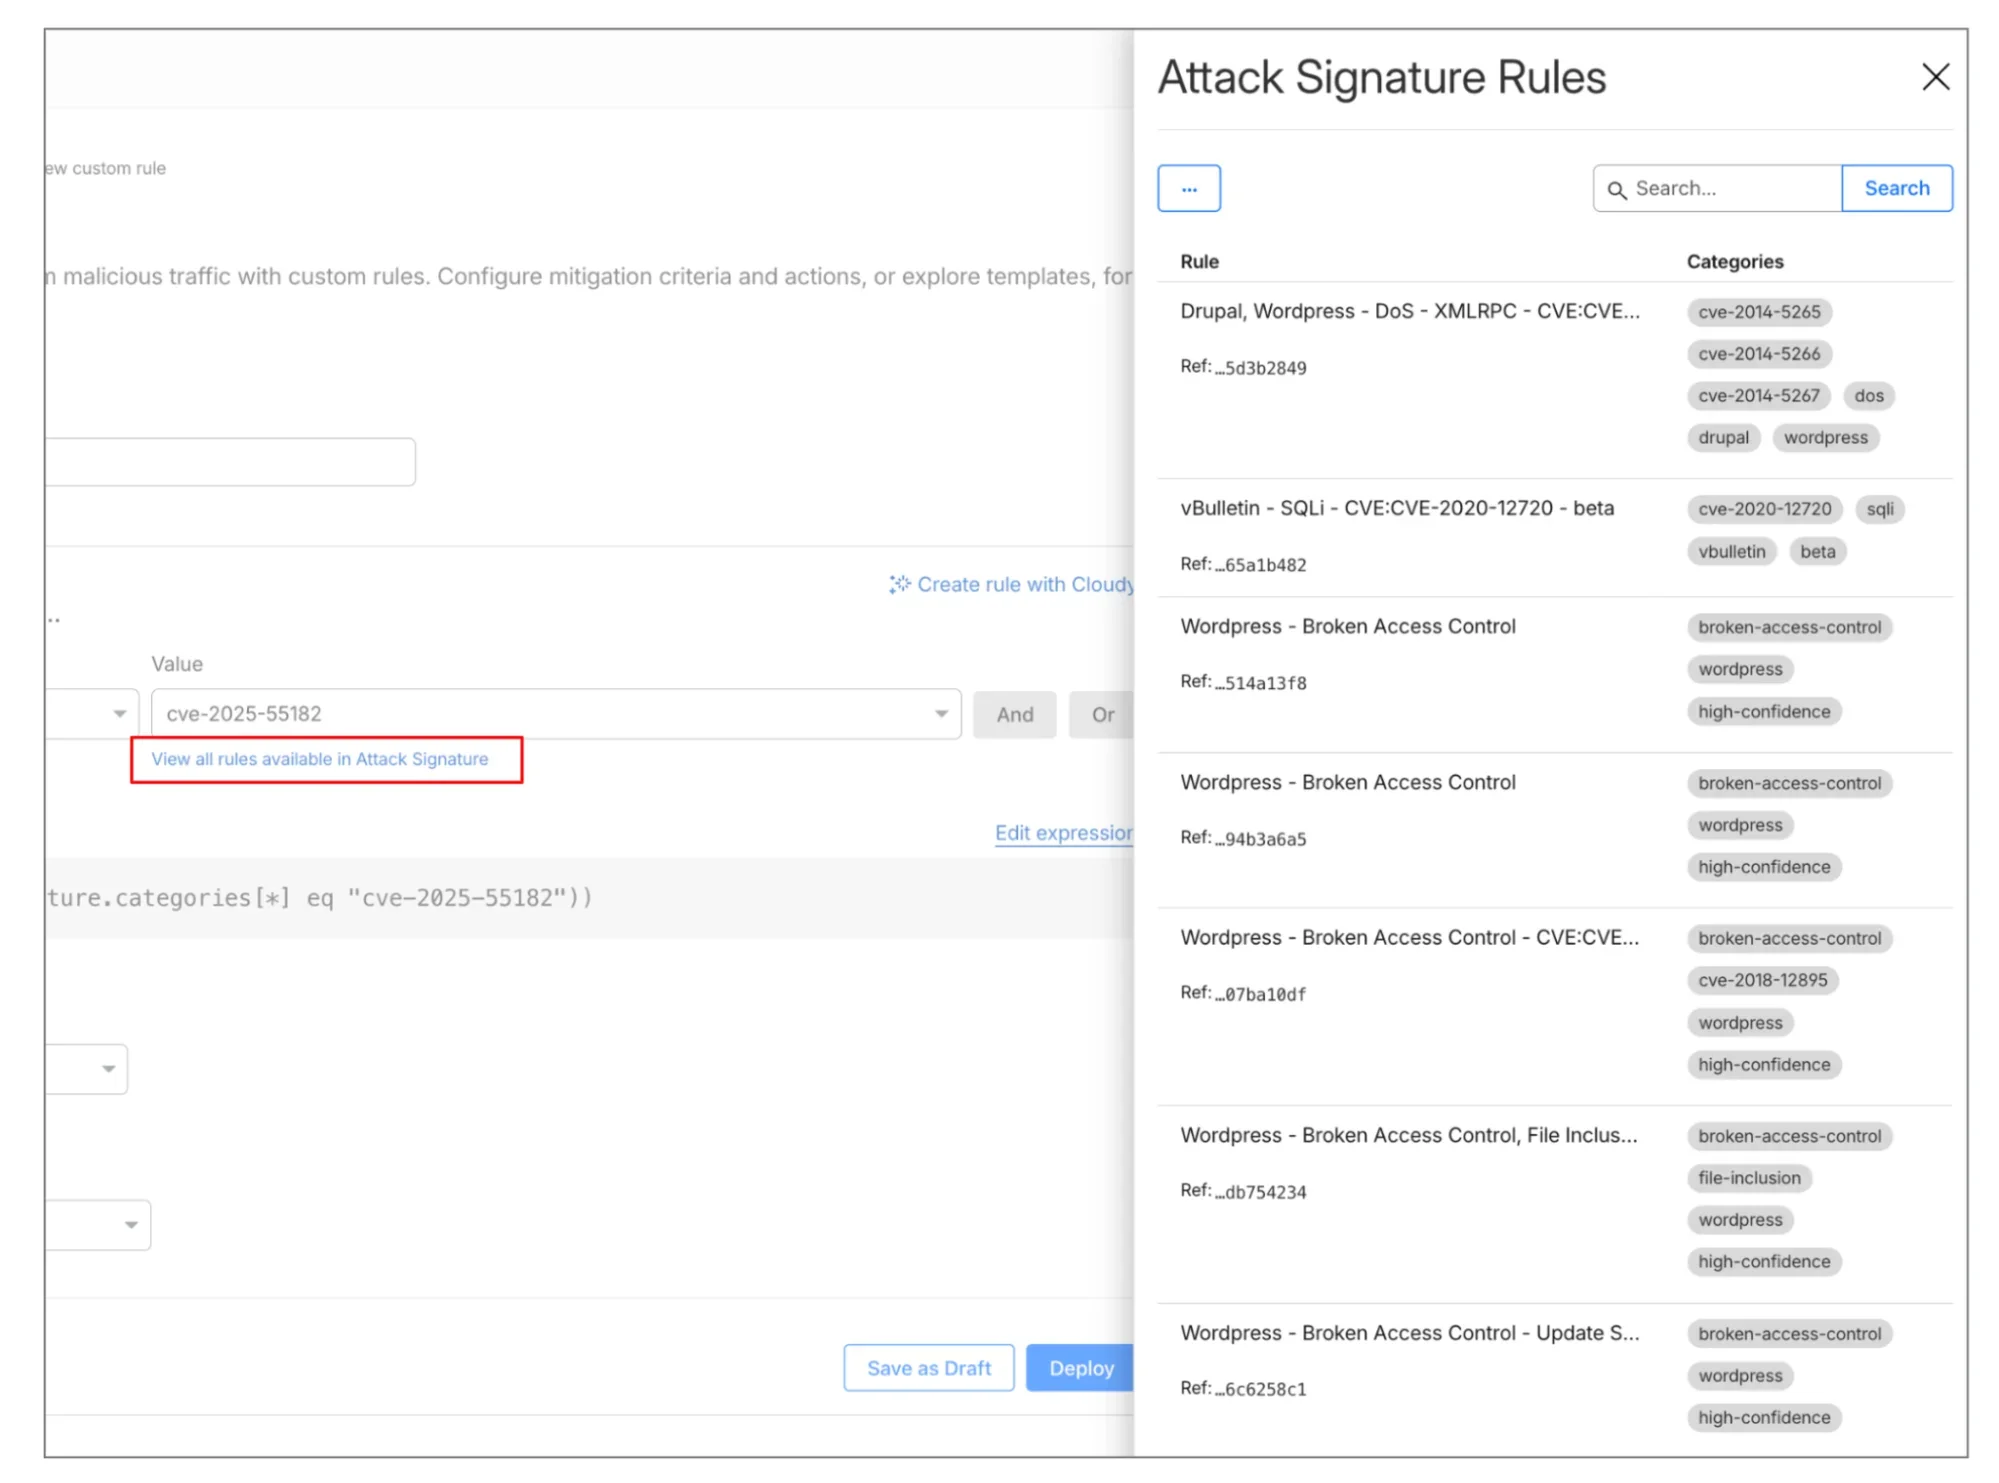The height and width of the screenshot is (1483, 1999).
Task: Toggle the Or operator for the rule condition
Action: (1102, 714)
